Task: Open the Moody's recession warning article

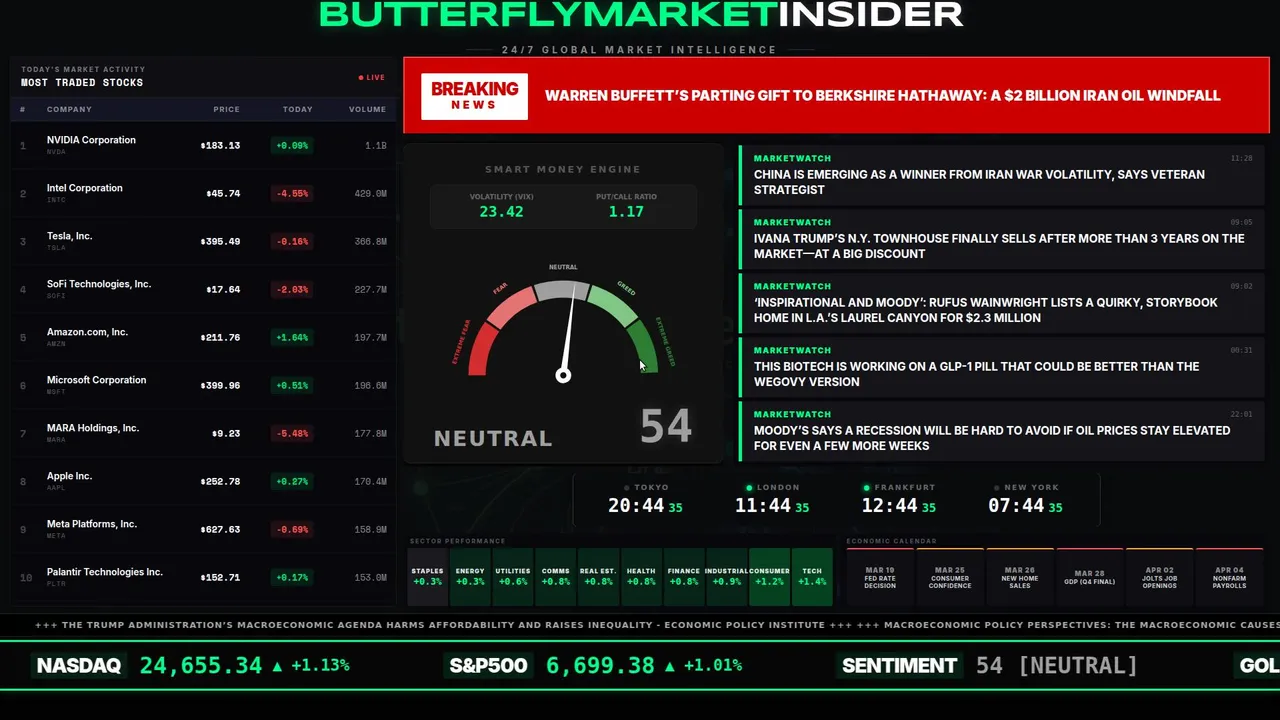Action: [x=1001, y=431]
